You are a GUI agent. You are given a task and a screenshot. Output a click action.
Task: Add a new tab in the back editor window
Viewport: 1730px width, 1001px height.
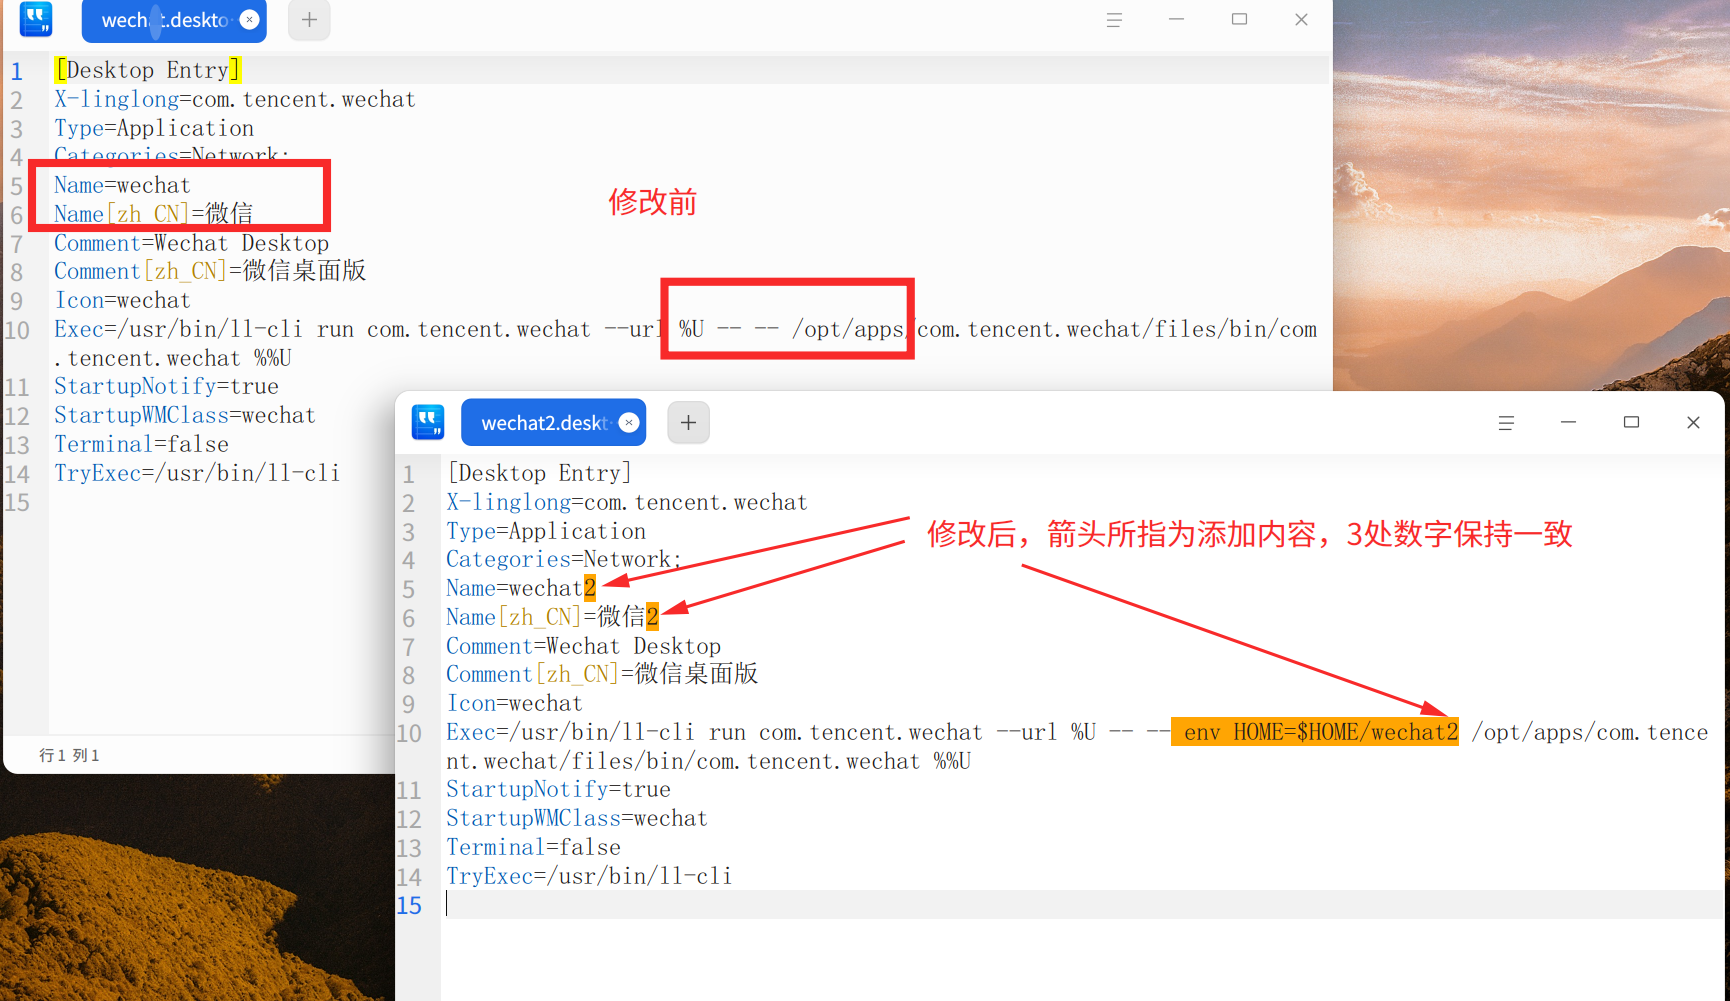coord(309,19)
